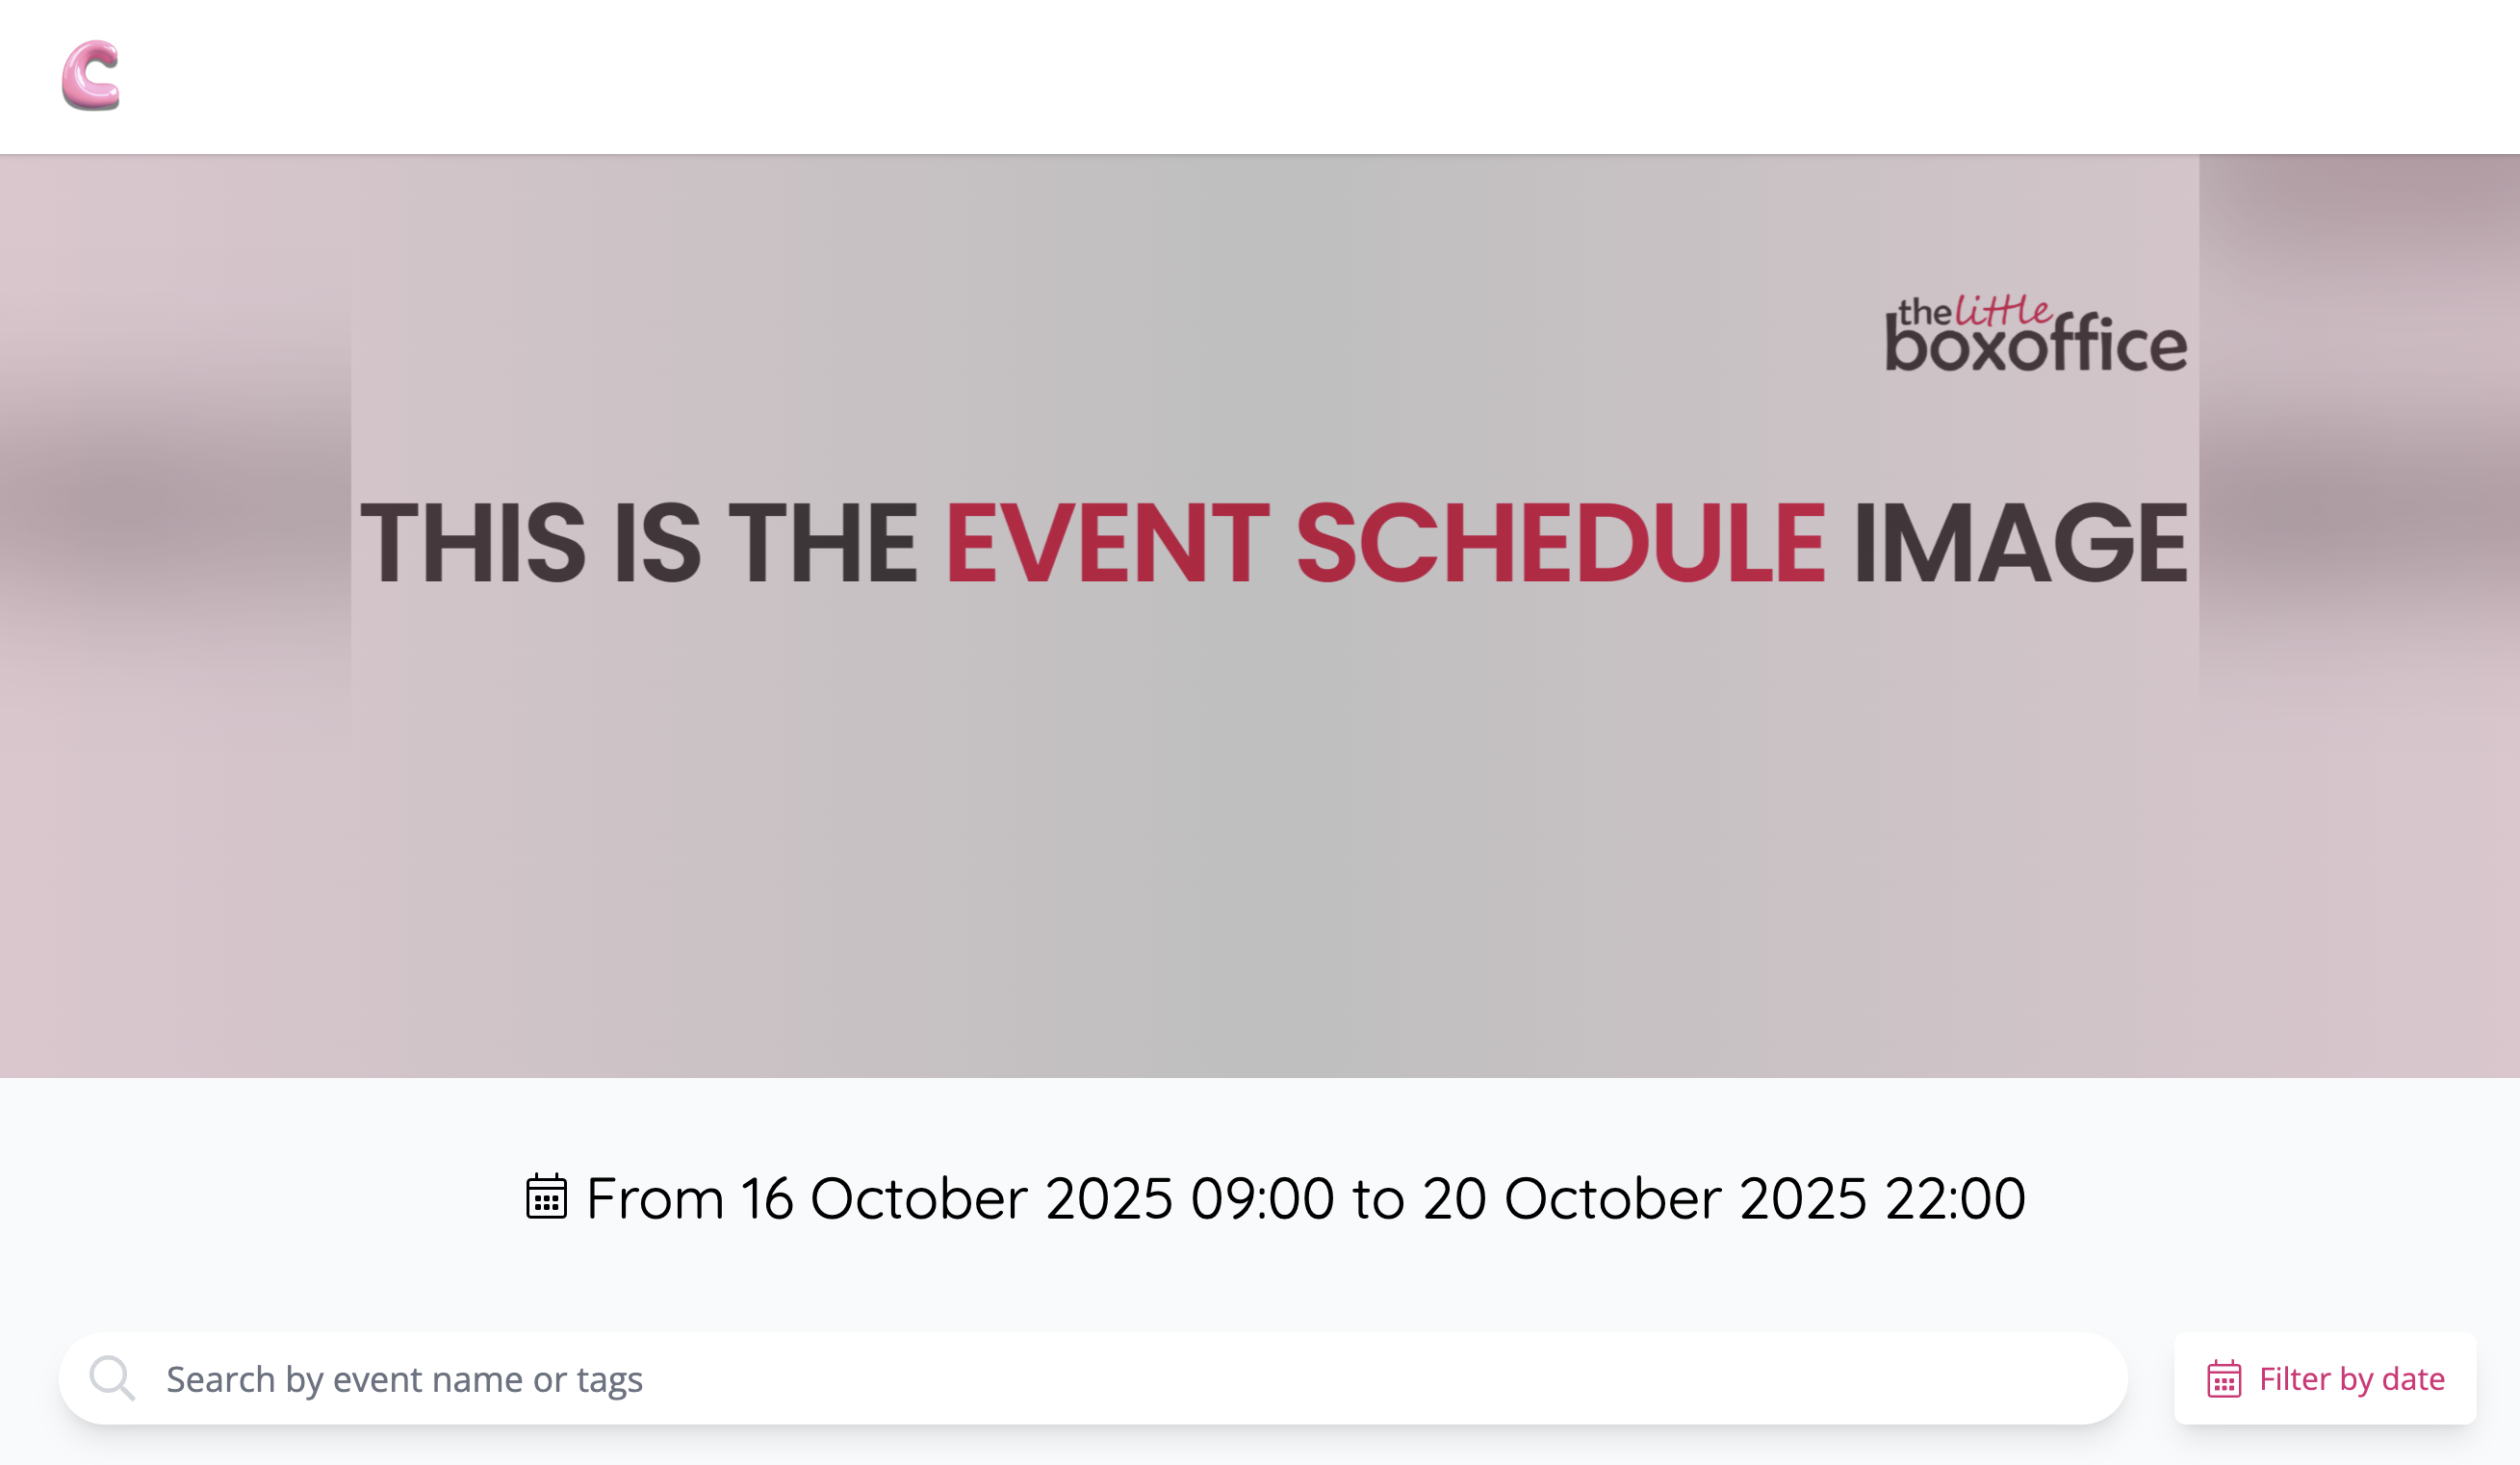The height and width of the screenshot is (1465, 2520).
Task: Click the start date 16 October 2025
Action: pyautogui.click(x=956, y=1198)
